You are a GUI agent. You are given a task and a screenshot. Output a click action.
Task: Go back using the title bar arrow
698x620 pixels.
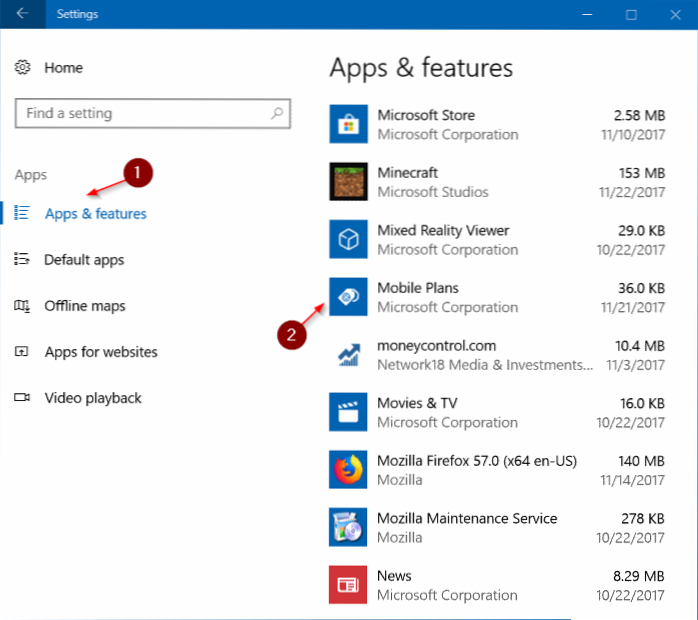click(x=22, y=15)
